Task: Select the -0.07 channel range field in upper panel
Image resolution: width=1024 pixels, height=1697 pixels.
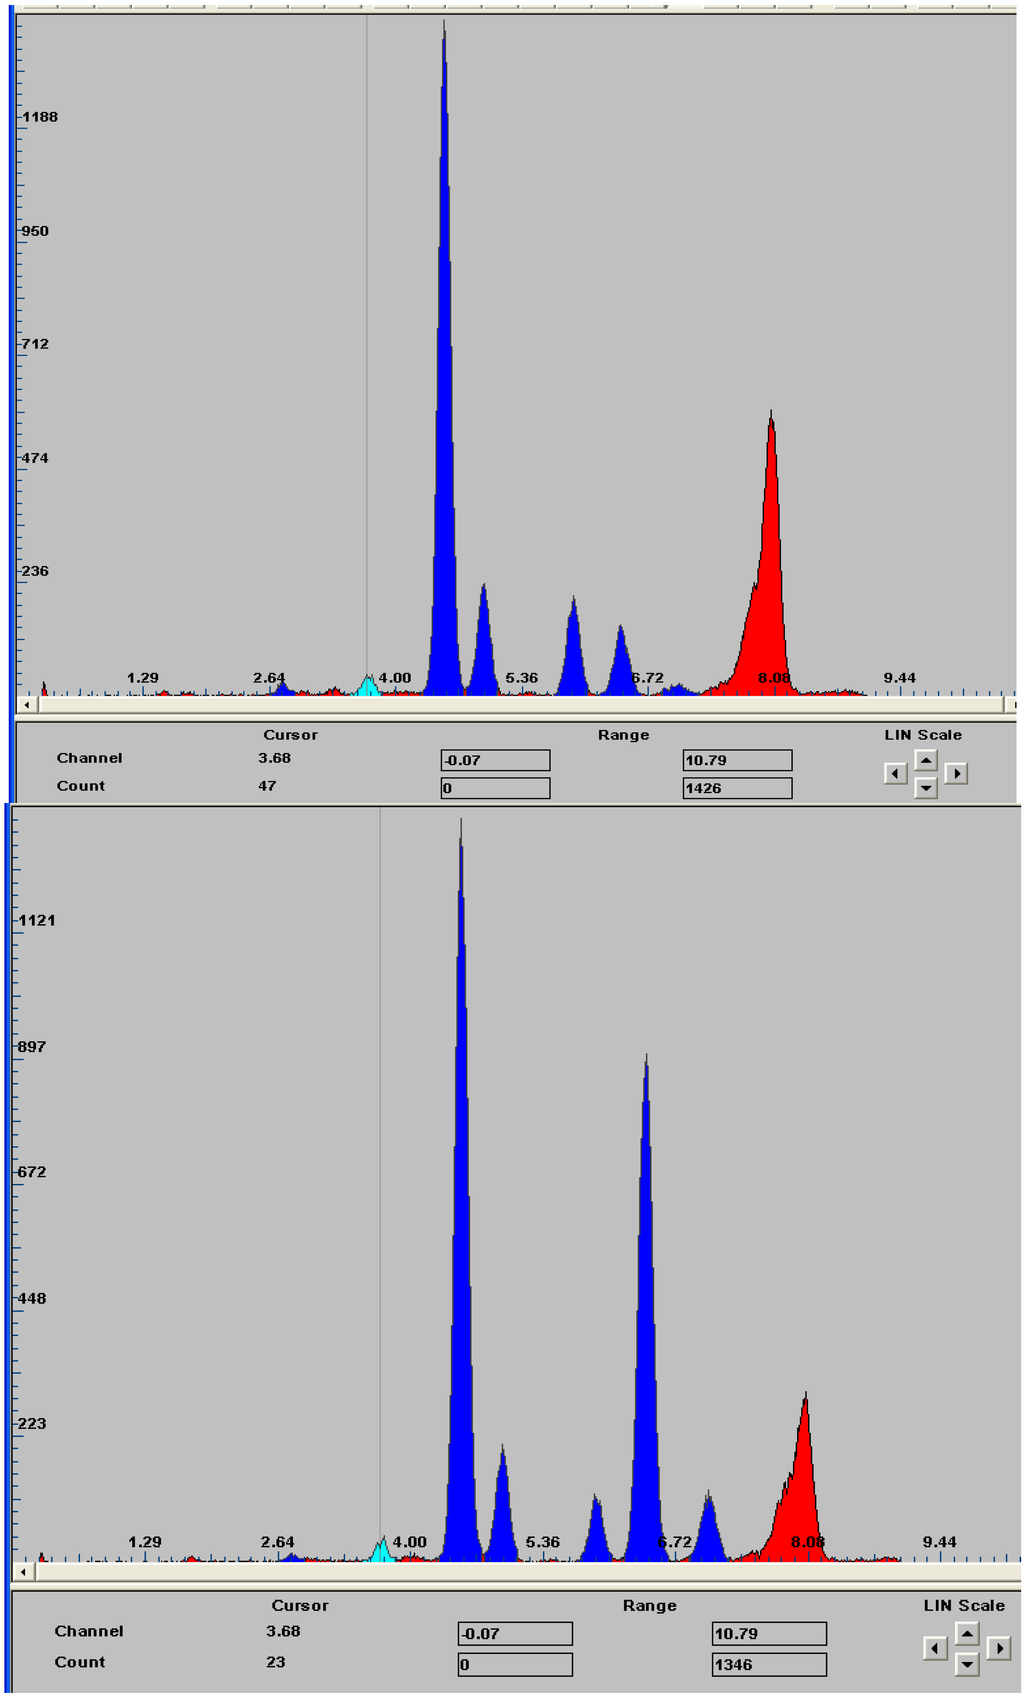Action: click(x=495, y=761)
